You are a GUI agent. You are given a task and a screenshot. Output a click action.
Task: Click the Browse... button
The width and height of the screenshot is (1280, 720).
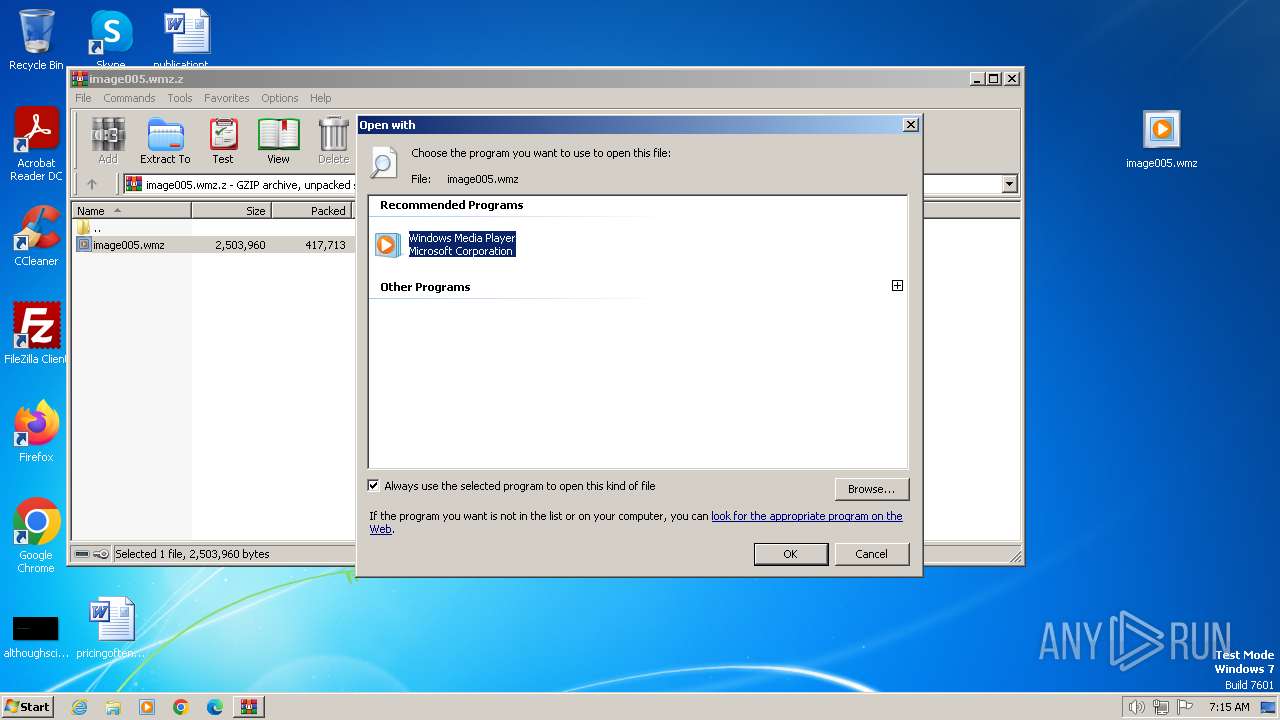871,489
